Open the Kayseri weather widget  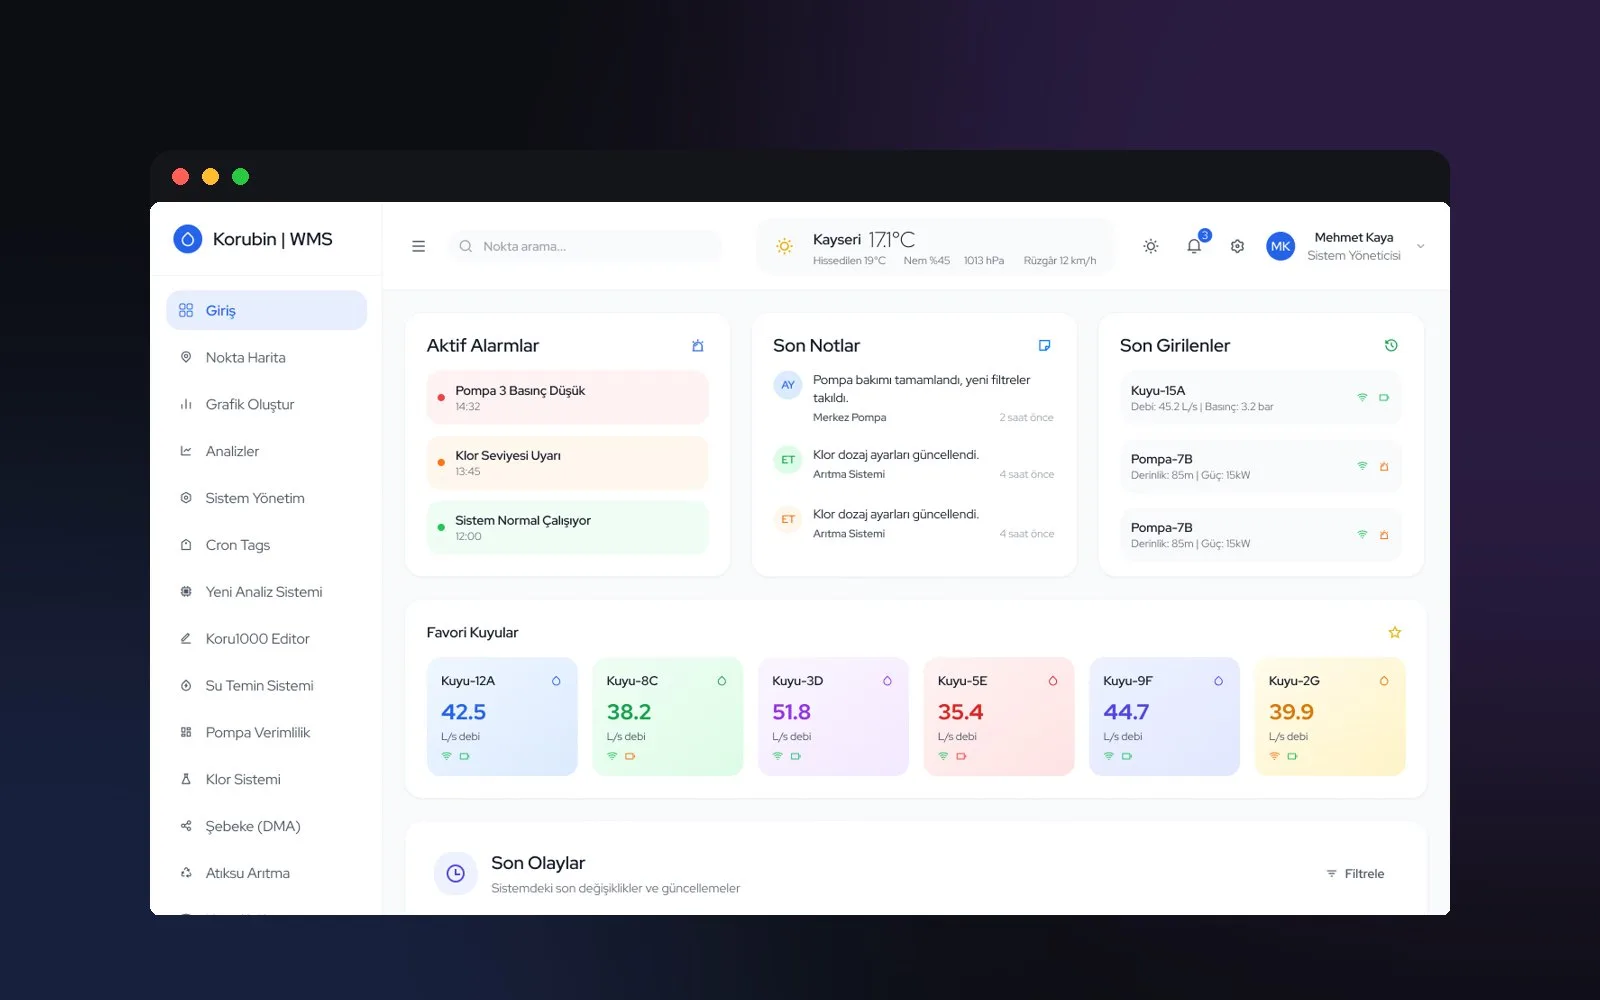click(x=935, y=247)
